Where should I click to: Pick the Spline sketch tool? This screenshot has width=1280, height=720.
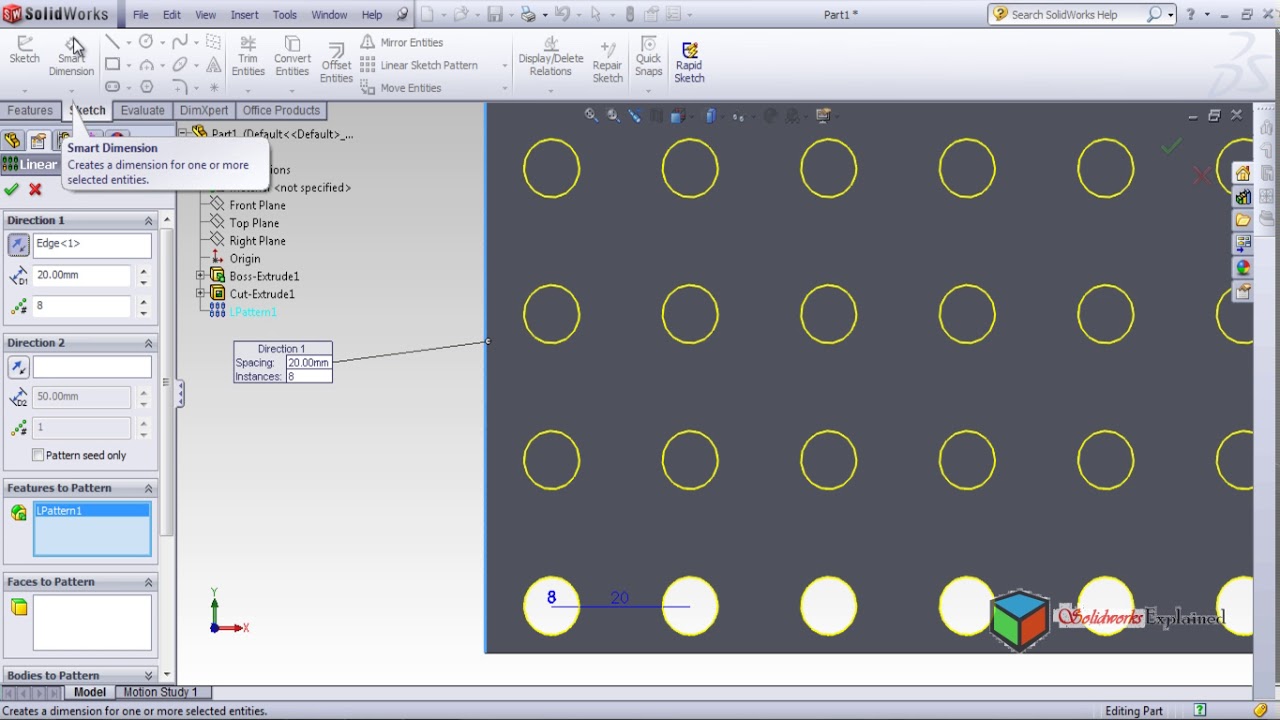click(180, 42)
